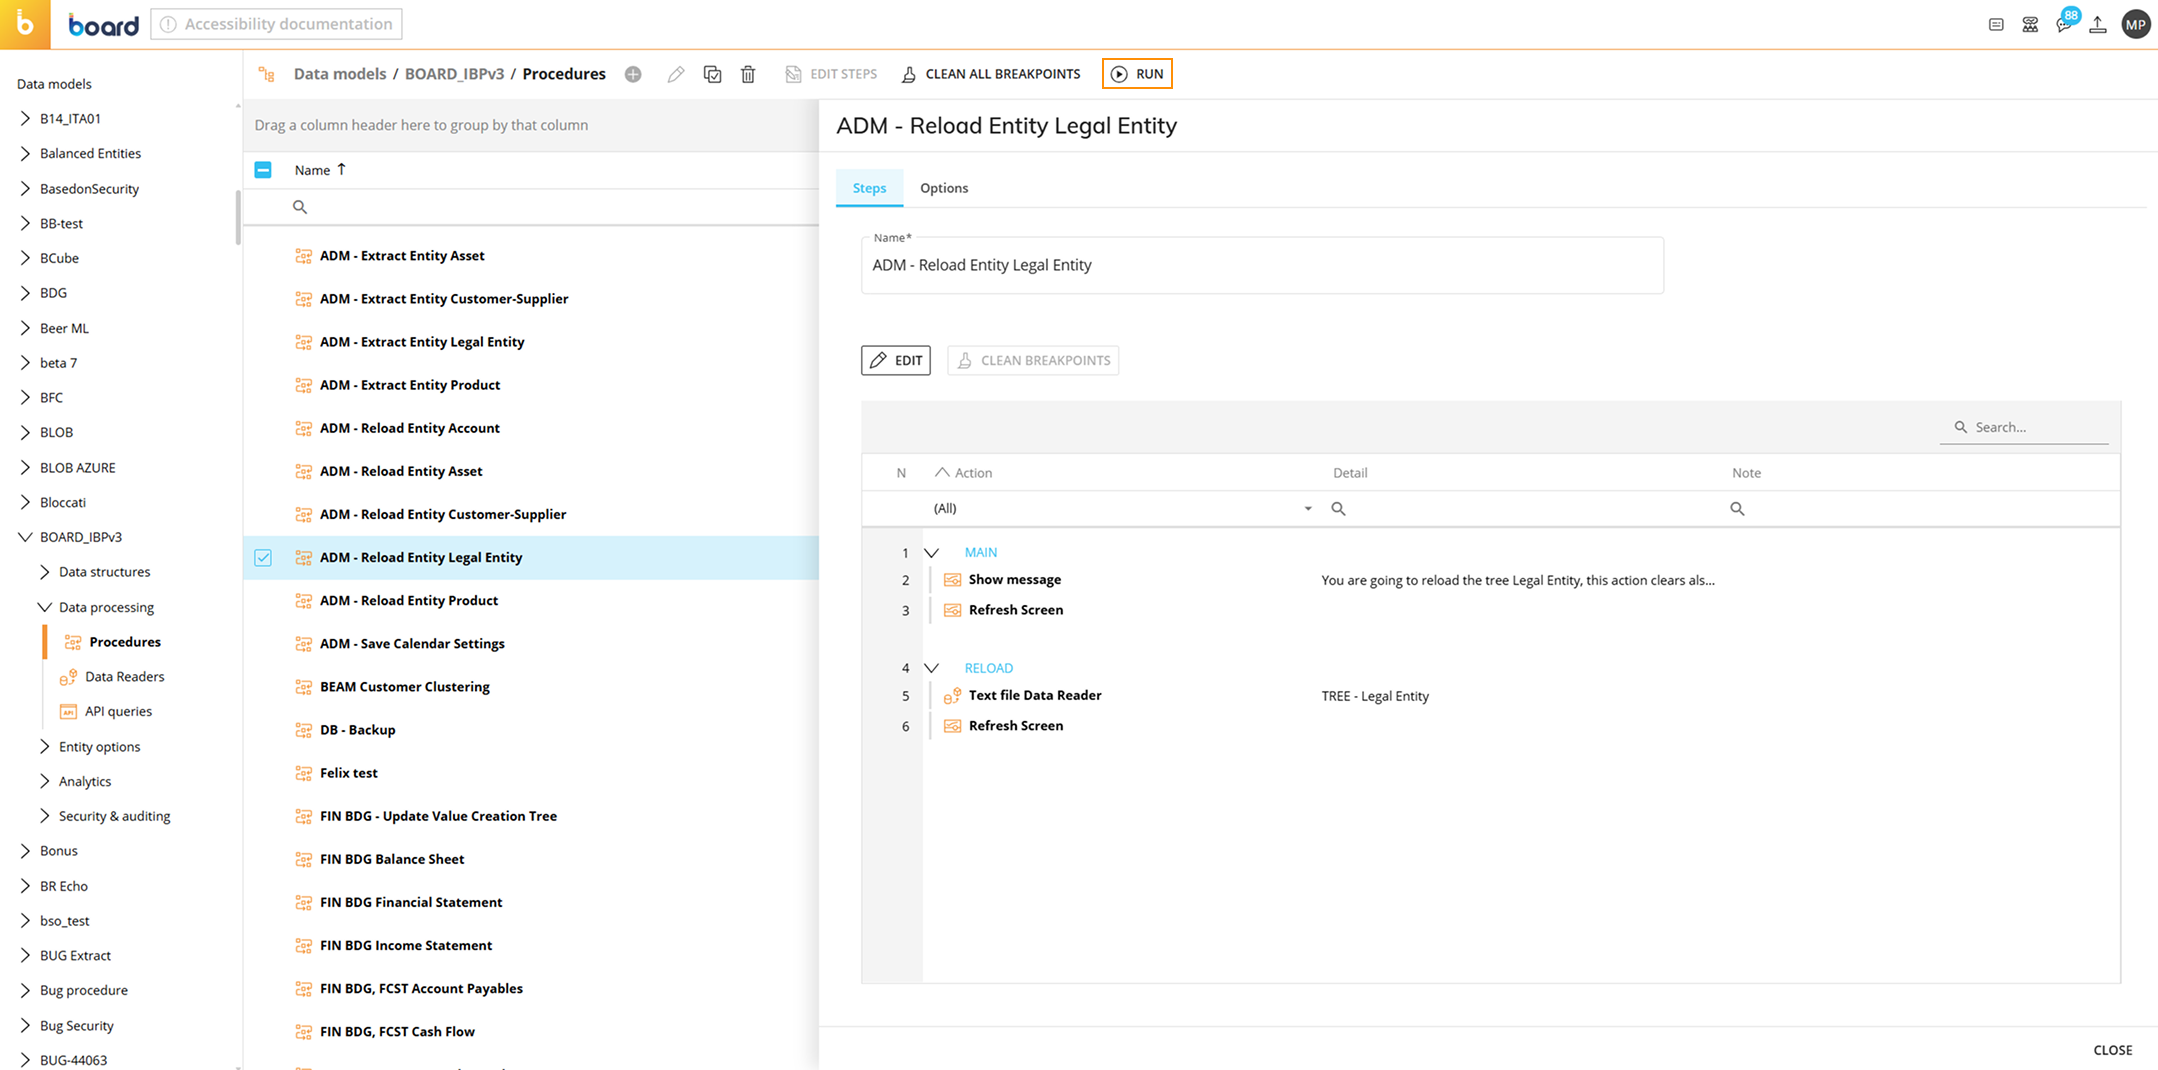Collapse the MAIN step group

click(931, 553)
